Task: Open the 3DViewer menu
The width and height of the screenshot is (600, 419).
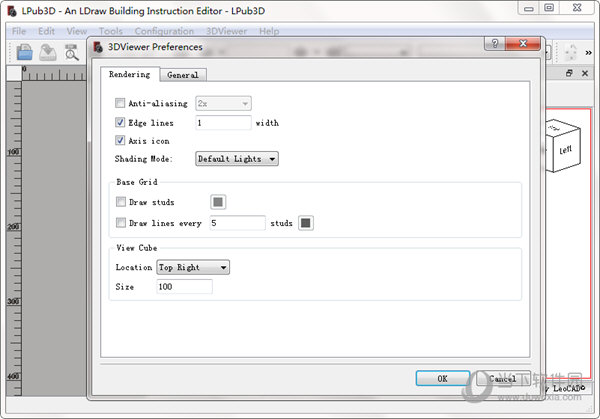Action: coord(227,31)
